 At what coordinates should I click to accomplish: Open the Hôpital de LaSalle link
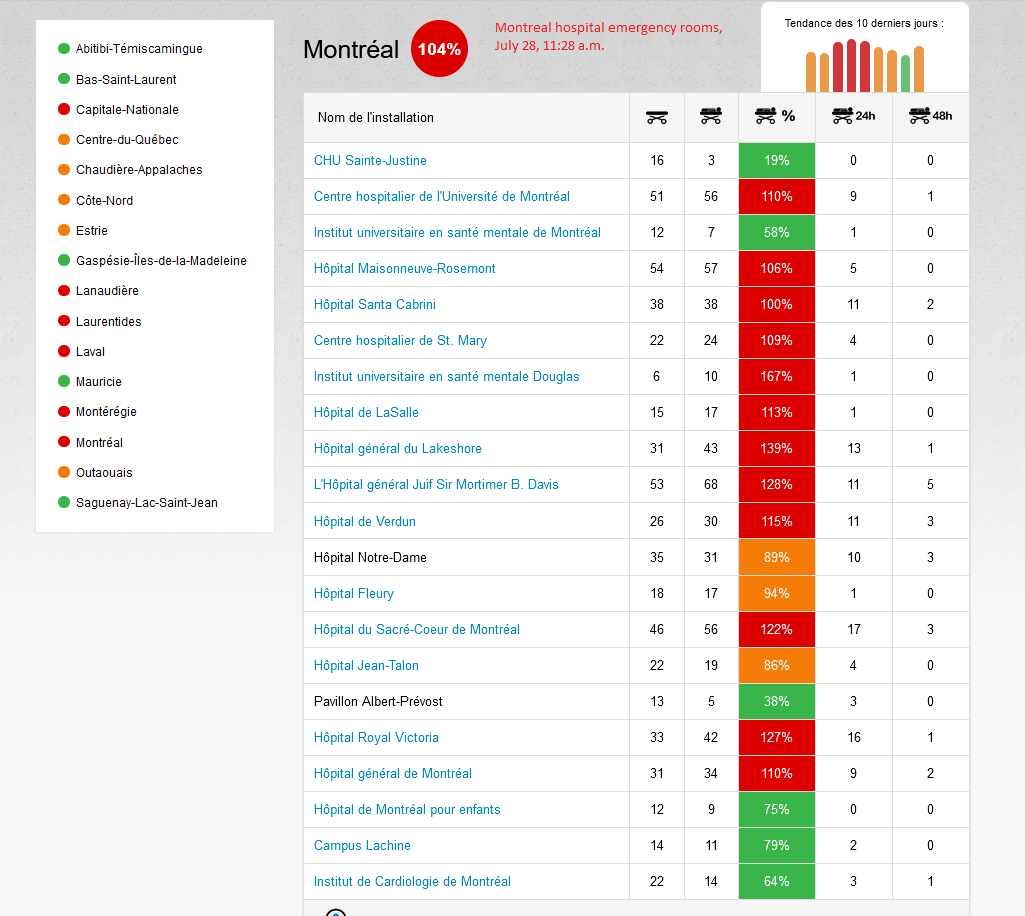pyautogui.click(x=366, y=412)
